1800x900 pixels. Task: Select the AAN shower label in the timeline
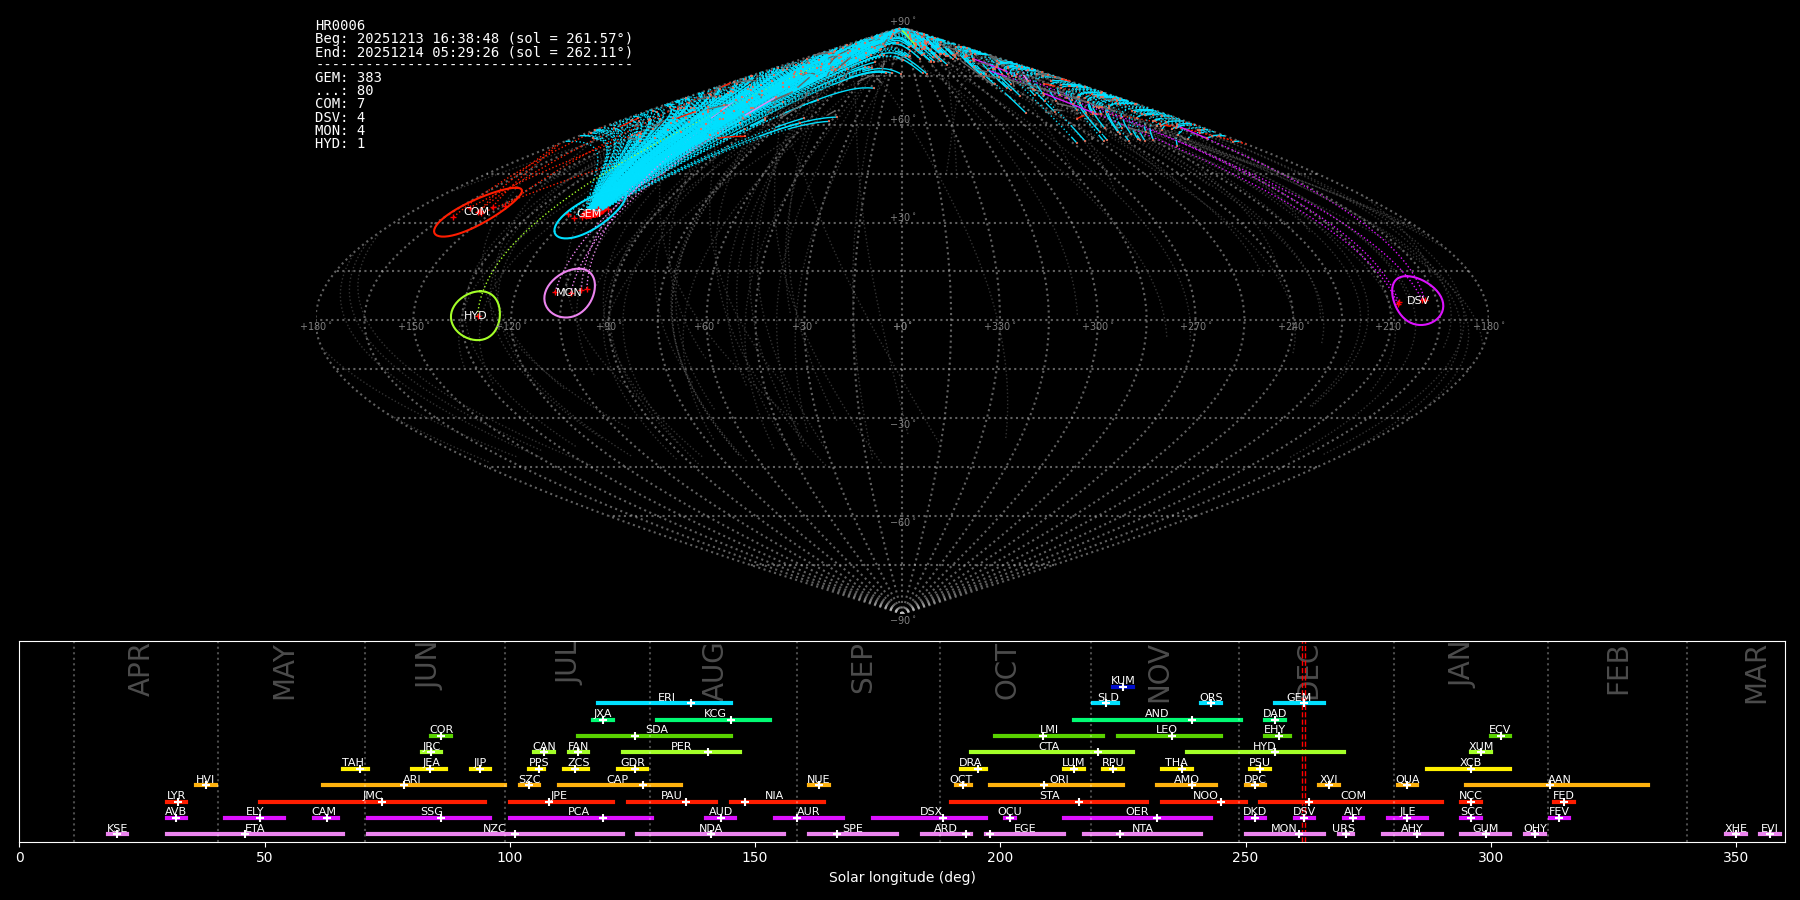pos(1559,780)
